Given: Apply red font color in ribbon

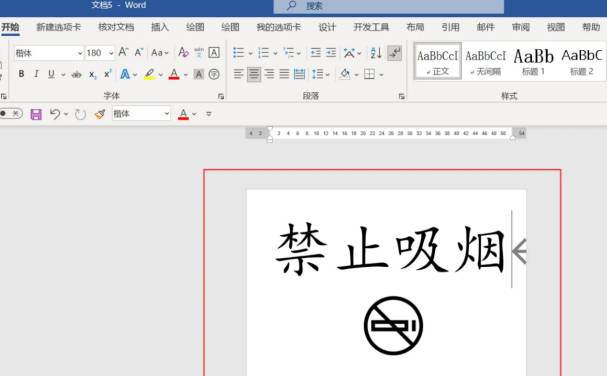Looking at the screenshot, I should (174, 74).
